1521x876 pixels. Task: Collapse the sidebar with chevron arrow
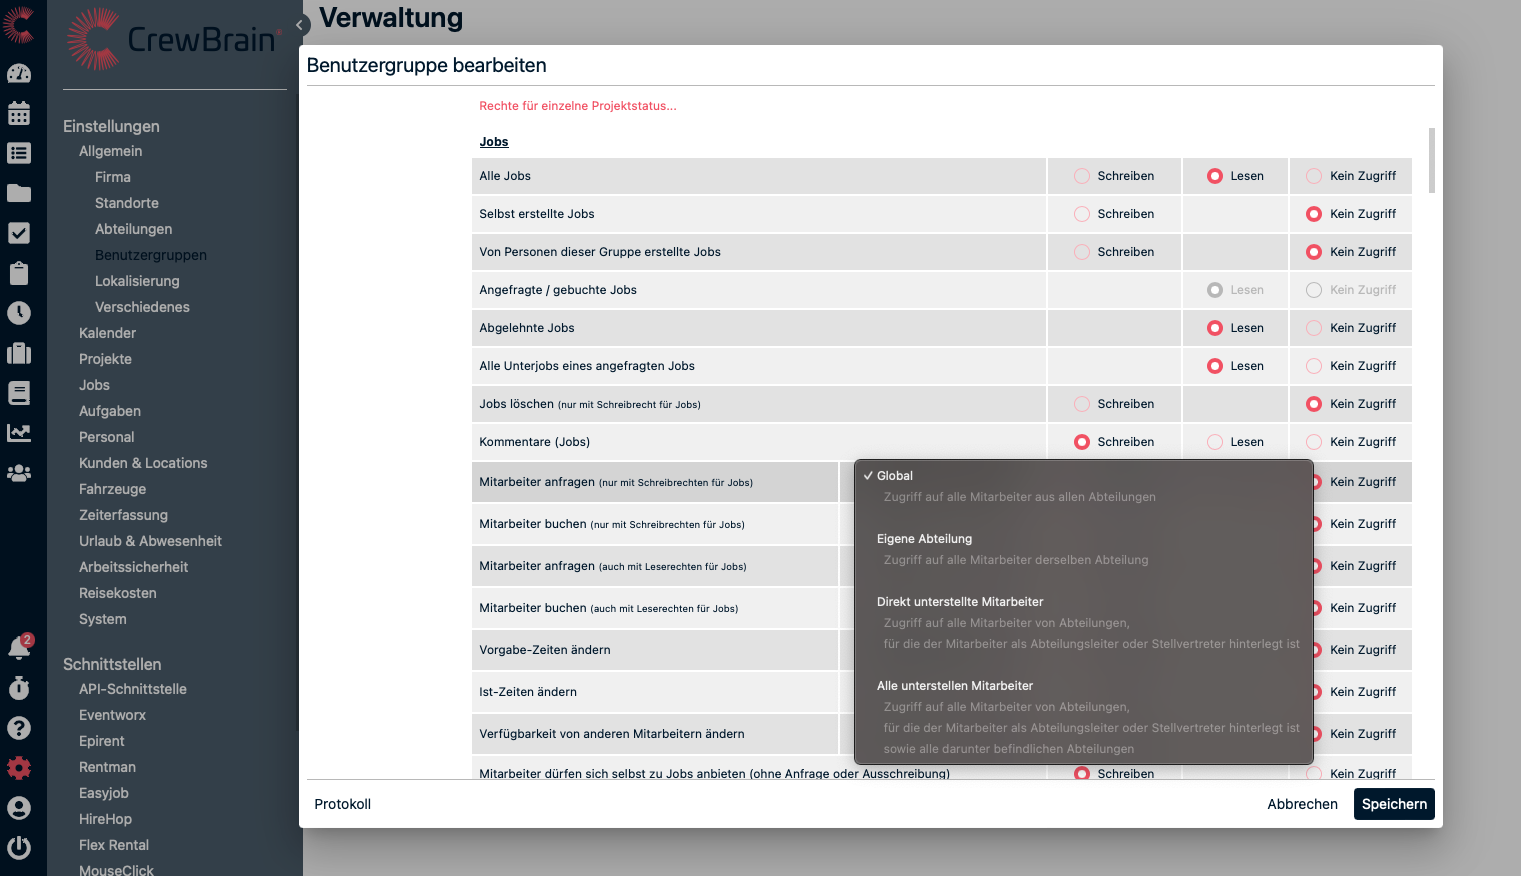click(299, 25)
